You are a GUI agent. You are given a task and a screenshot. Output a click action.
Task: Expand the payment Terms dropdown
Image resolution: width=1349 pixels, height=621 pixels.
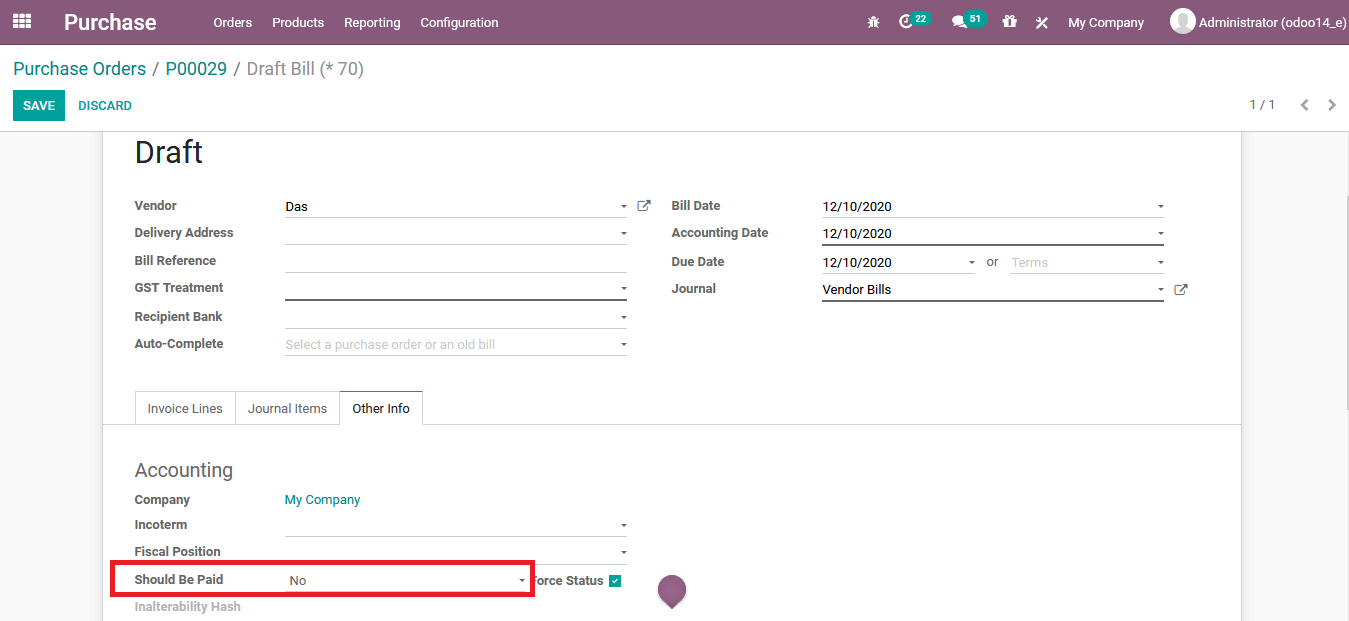(1160, 263)
